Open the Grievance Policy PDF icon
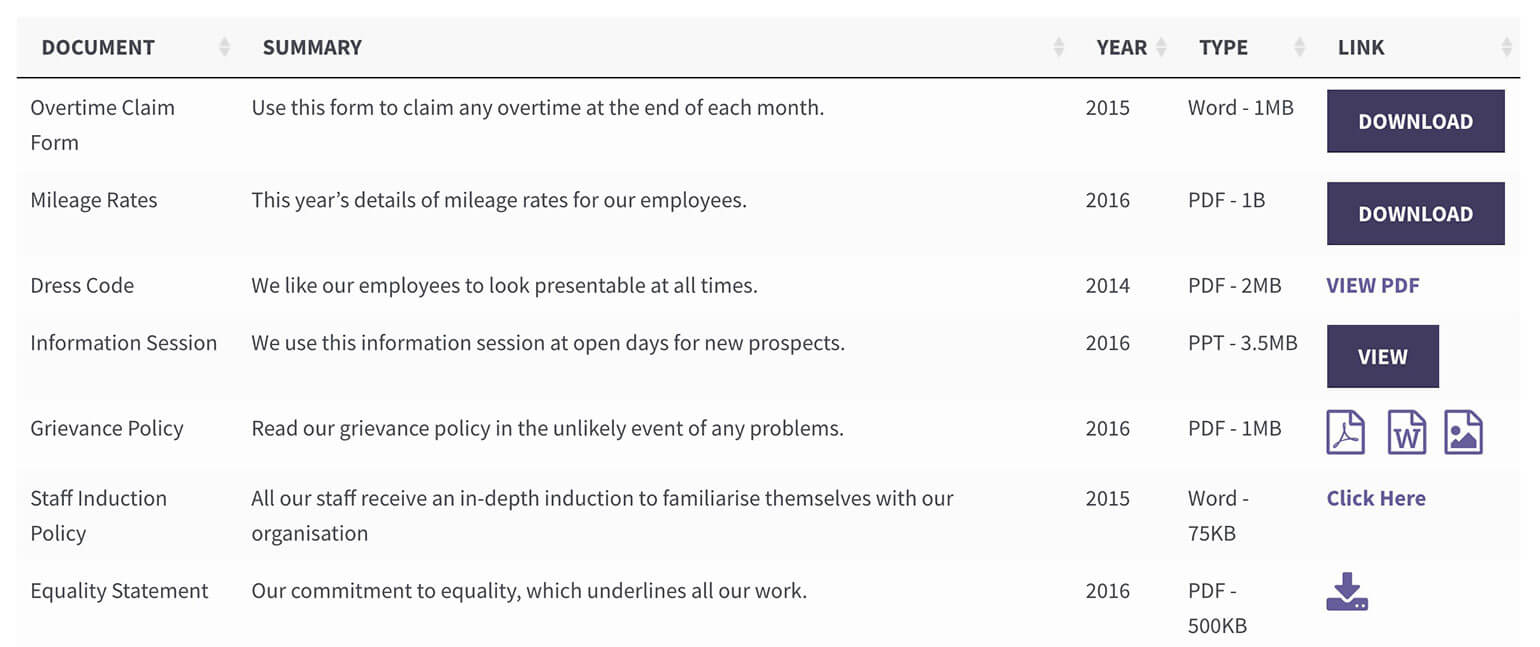1540x647 pixels. click(1345, 431)
